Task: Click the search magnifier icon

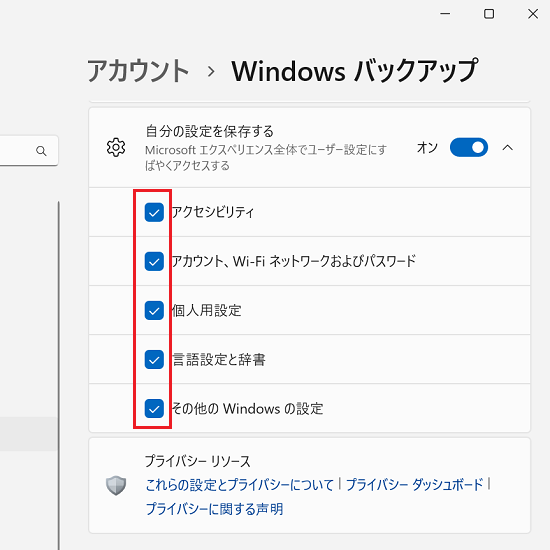Action: coord(41,151)
